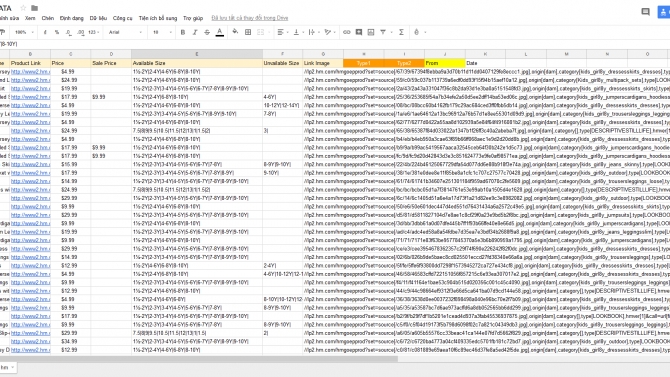Image resolution: width=670 pixels, height=377 pixels.
Task: Expand the merge cells dropdown arrow
Action: (268, 32)
